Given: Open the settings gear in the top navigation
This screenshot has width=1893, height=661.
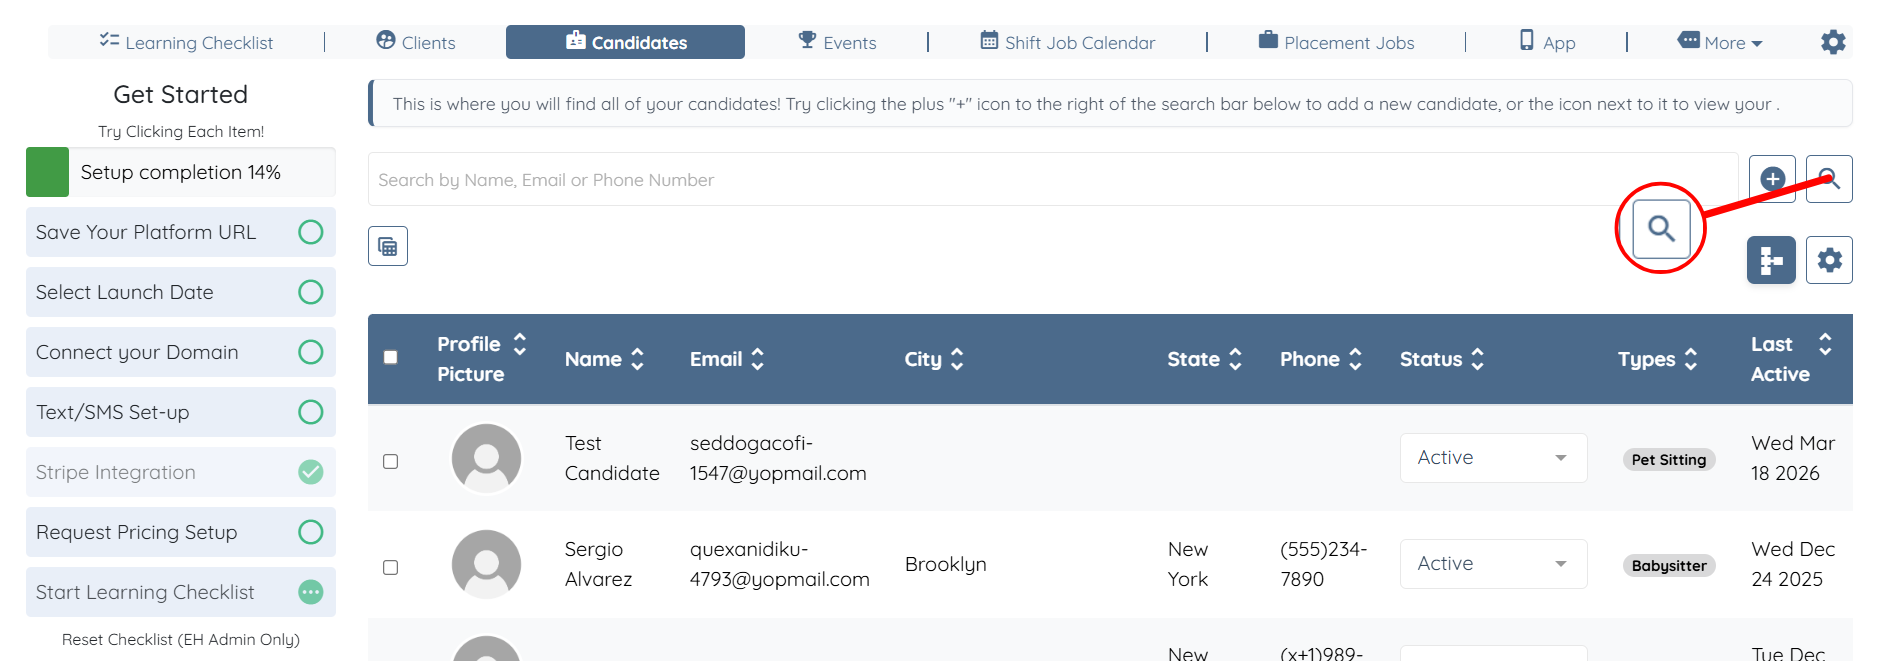Looking at the screenshot, I should point(1833,42).
